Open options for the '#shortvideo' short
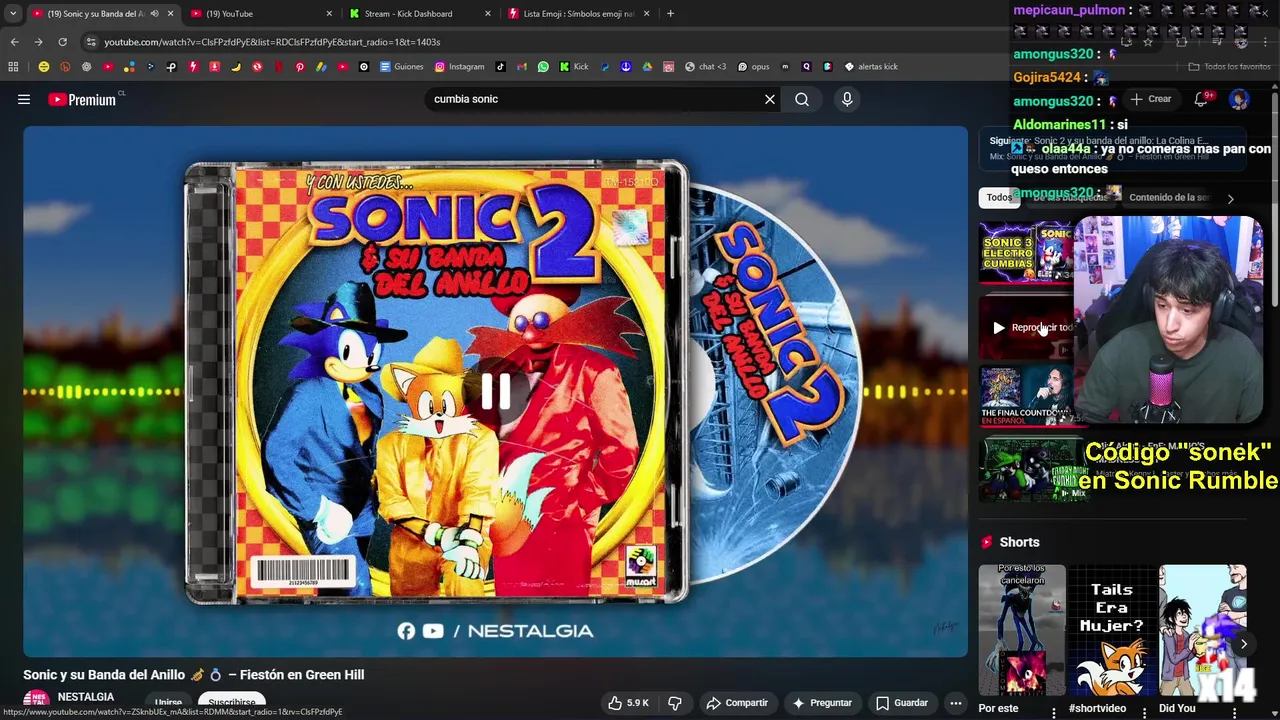The image size is (1280, 720). [x=1143, y=711]
